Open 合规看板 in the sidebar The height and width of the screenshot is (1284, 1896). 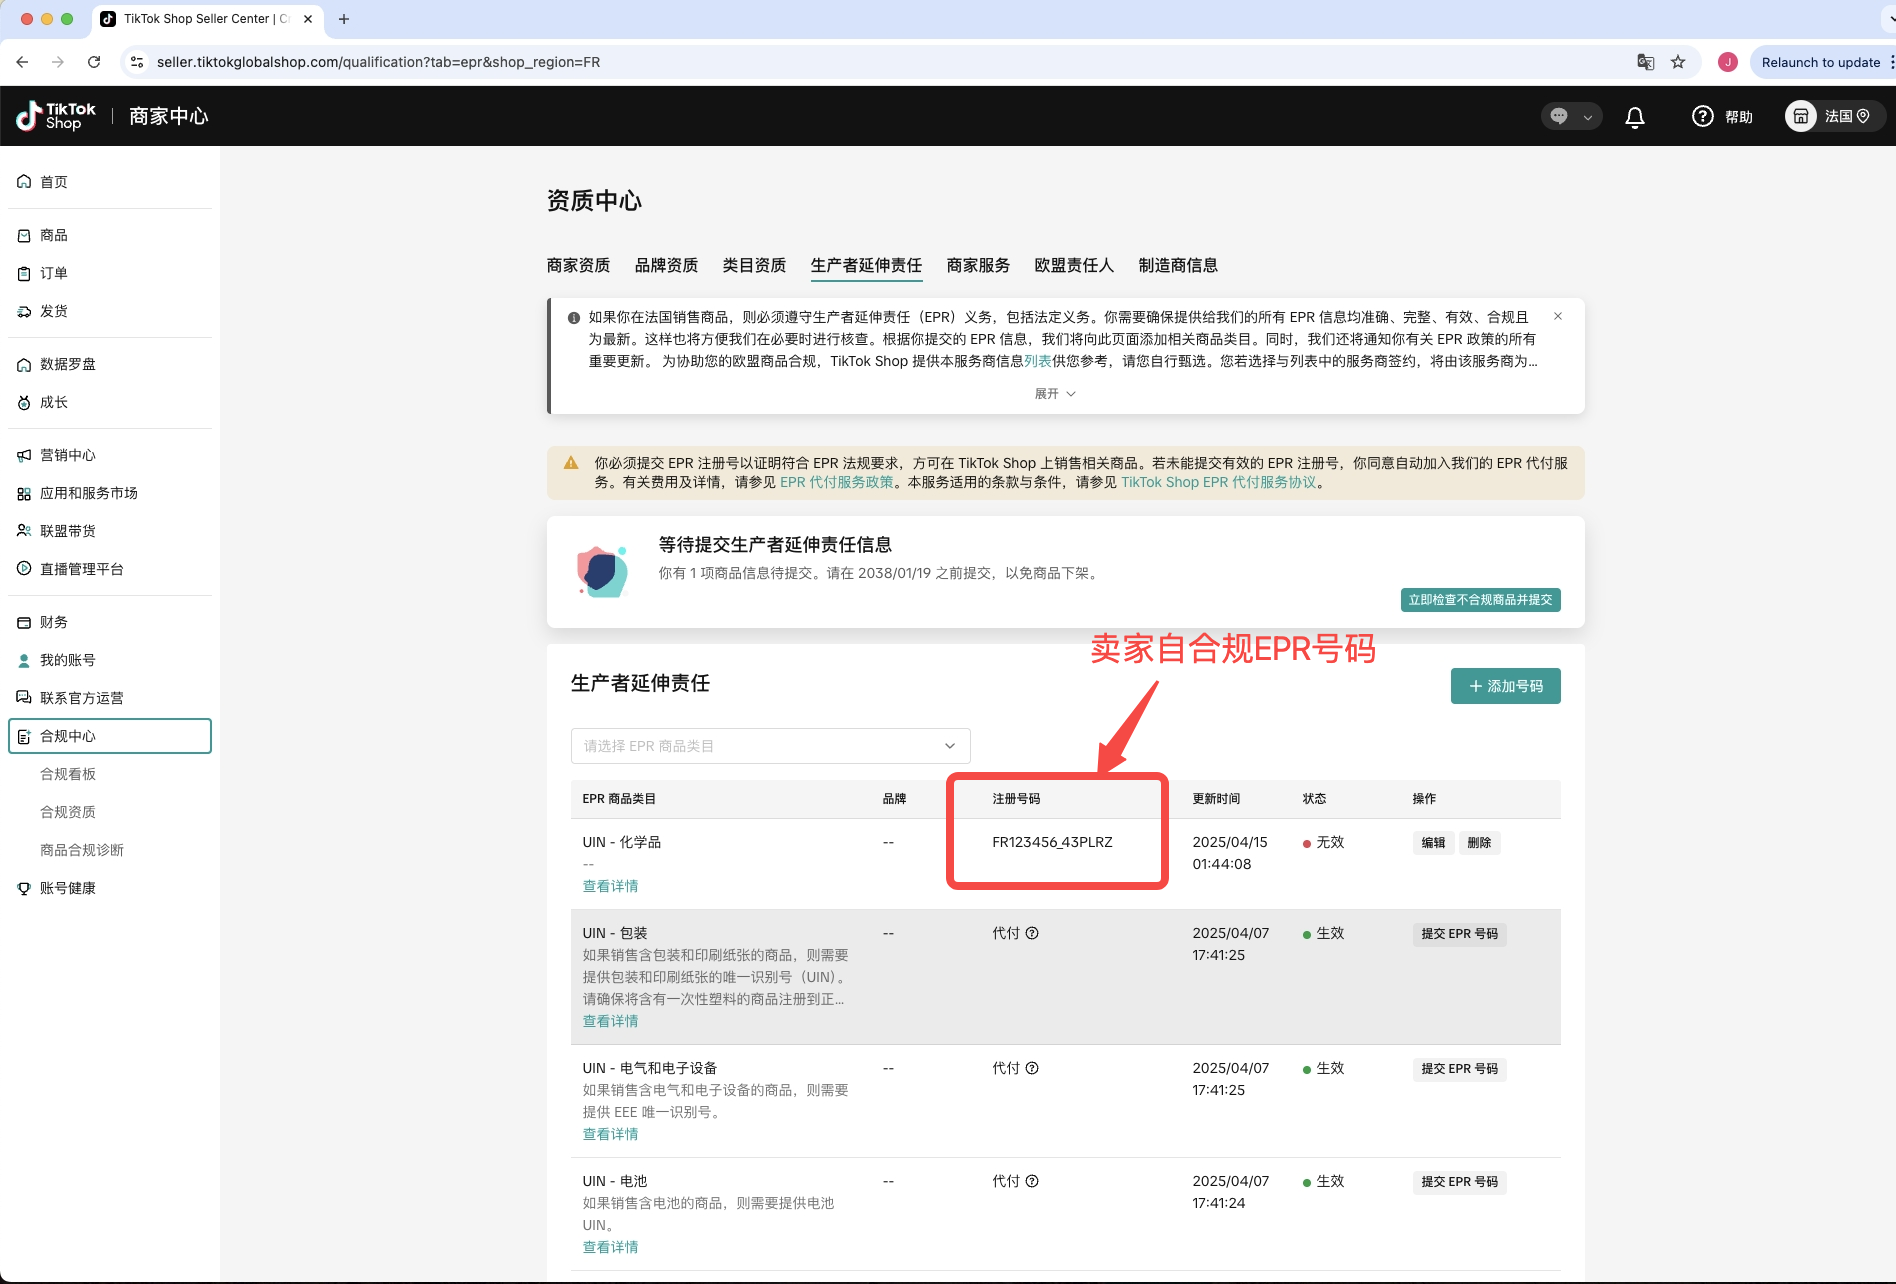click(68, 774)
